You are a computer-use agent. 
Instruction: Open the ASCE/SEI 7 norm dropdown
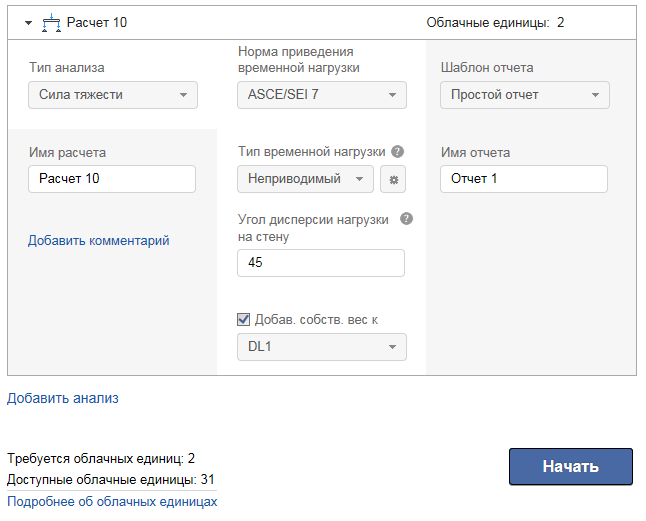[x=322, y=95]
